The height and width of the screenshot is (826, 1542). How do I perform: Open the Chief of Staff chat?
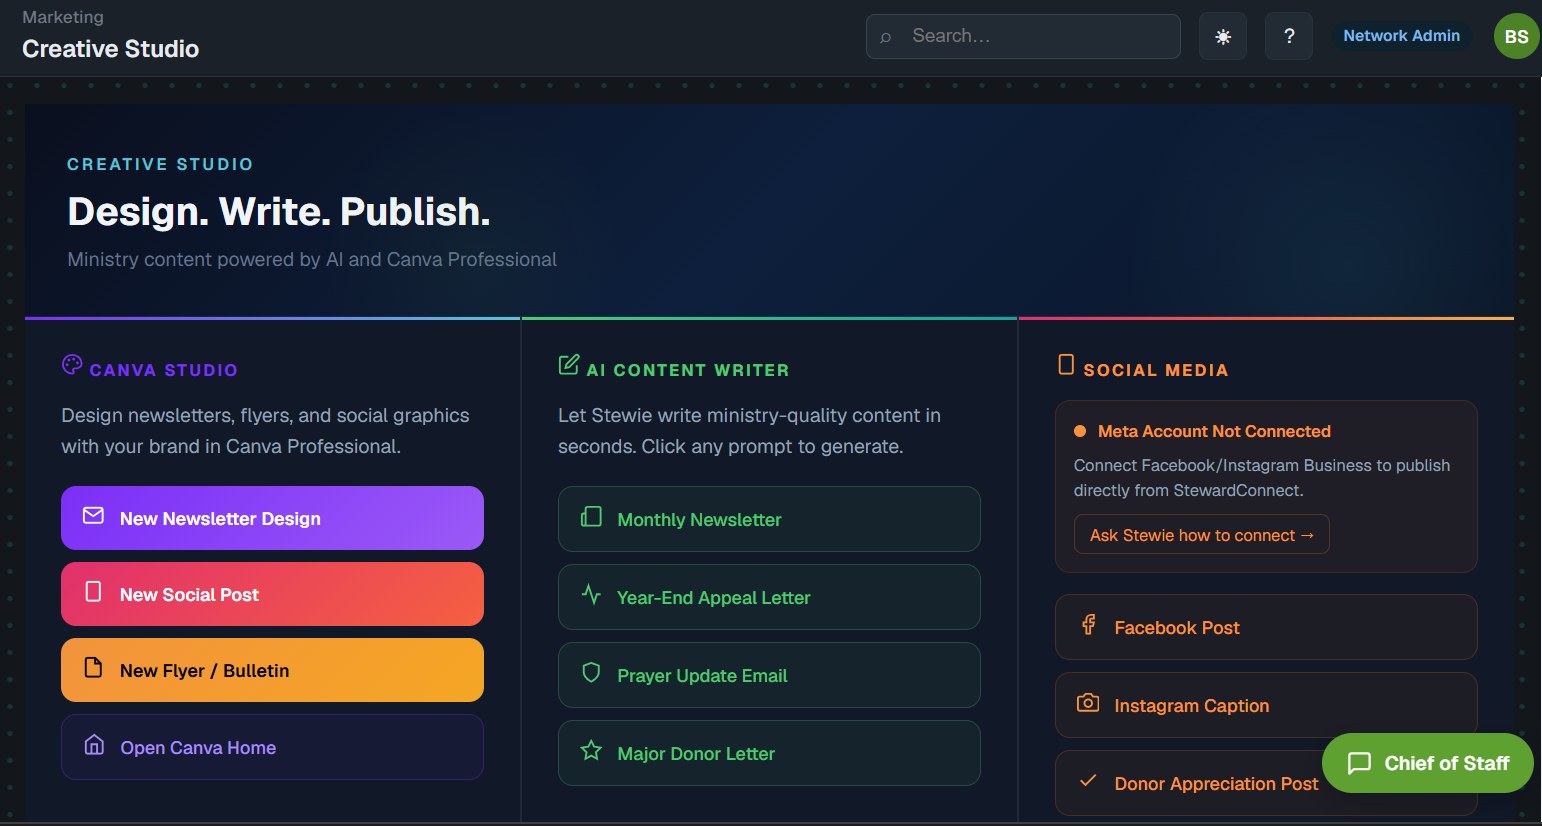click(x=1427, y=763)
